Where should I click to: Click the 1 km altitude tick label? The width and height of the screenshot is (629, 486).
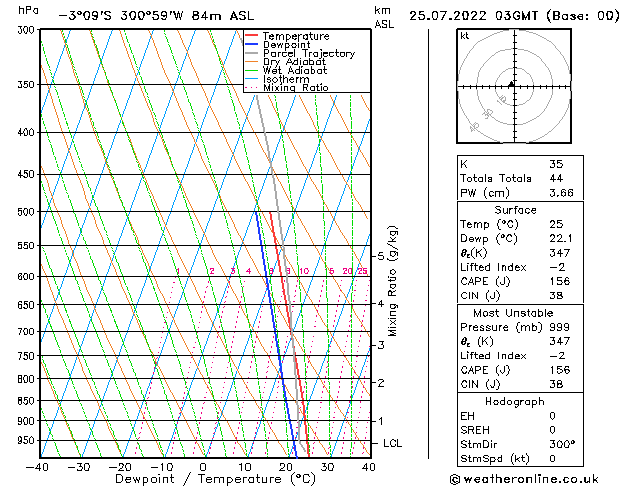(x=381, y=421)
